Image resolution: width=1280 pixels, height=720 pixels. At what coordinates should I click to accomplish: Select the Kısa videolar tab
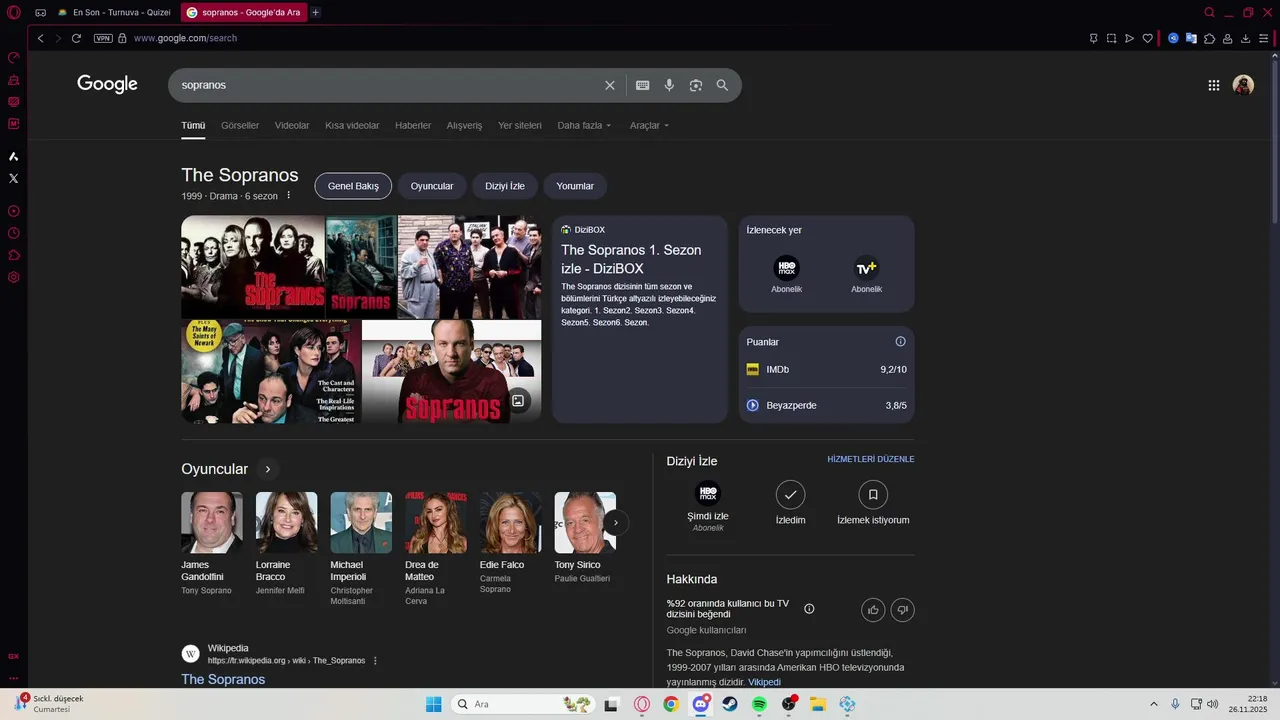pos(352,126)
